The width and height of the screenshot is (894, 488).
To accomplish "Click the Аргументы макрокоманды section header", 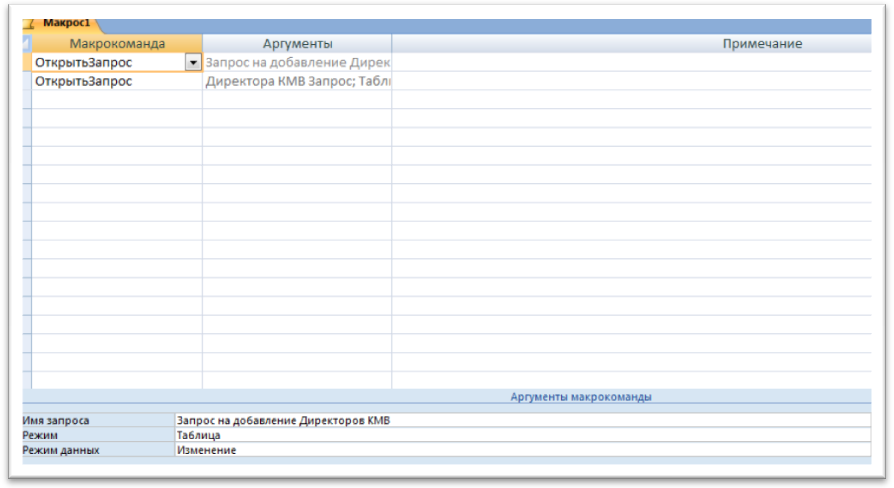I will click(580, 397).
